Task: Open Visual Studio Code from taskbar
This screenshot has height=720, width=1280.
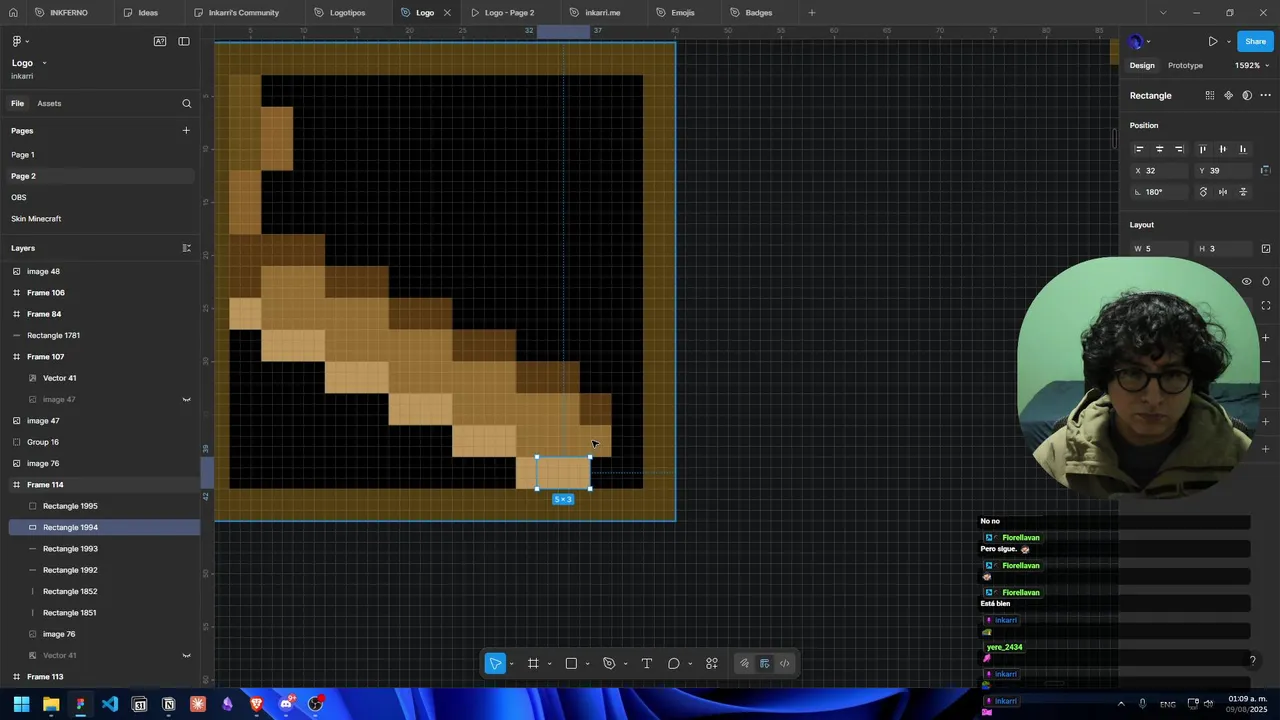Action: pyautogui.click(x=110, y=704)
